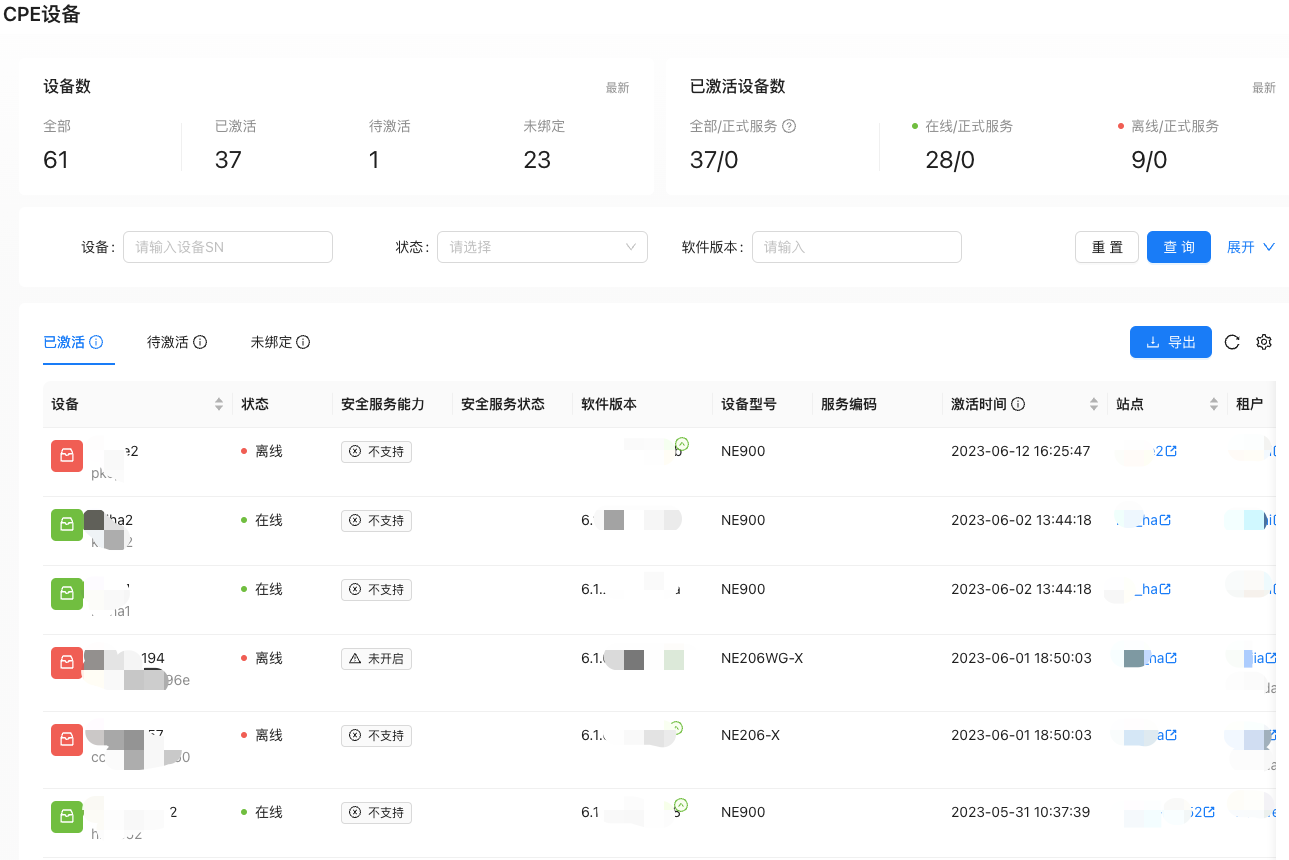Click the 已激活 count 37

[228, 160]
